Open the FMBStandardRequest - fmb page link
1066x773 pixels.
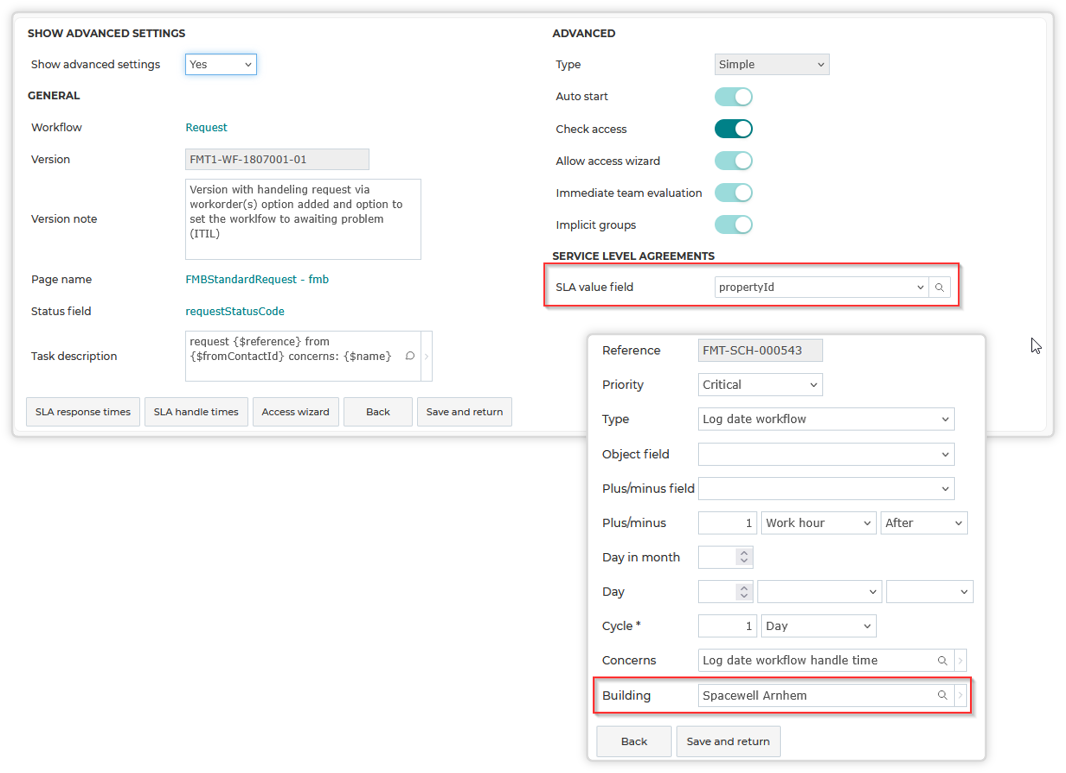(257, 279)
